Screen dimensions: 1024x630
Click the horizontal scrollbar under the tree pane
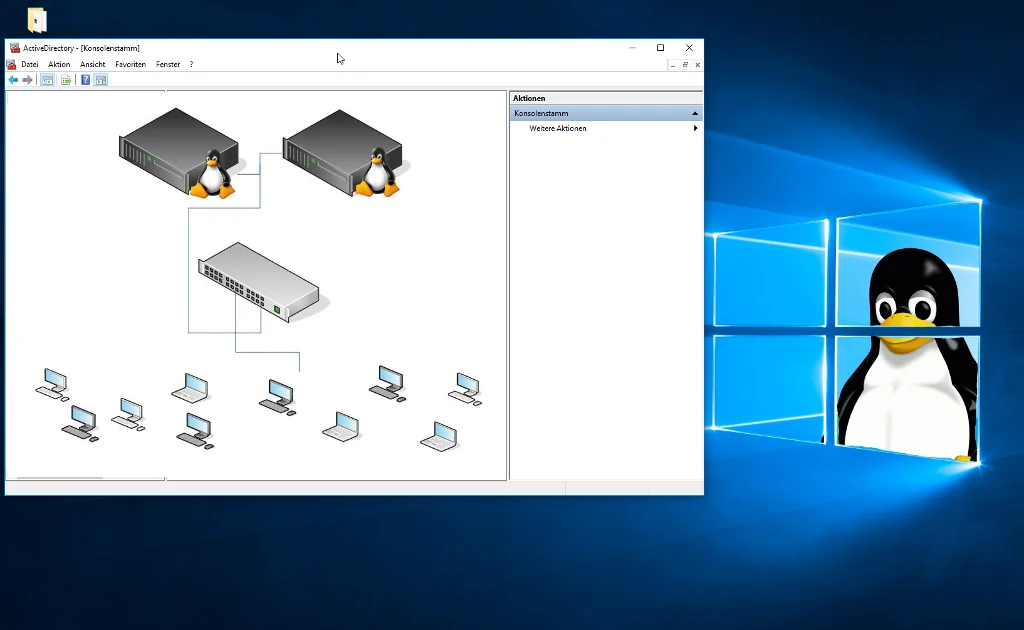tap(60, 478)
